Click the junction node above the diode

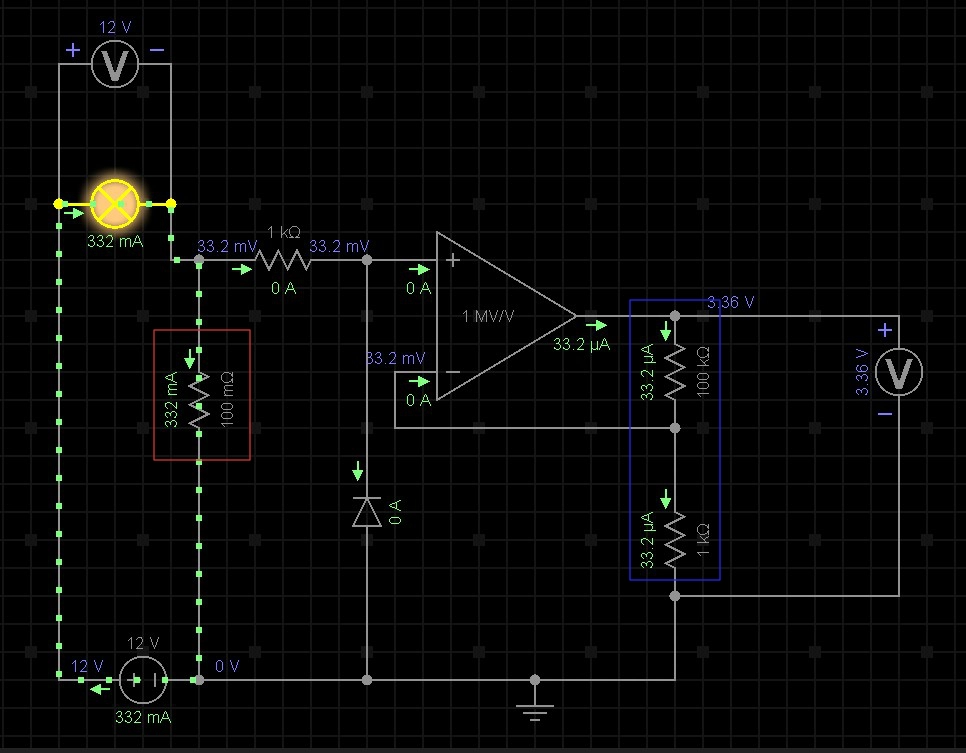[x=367, y=260]
